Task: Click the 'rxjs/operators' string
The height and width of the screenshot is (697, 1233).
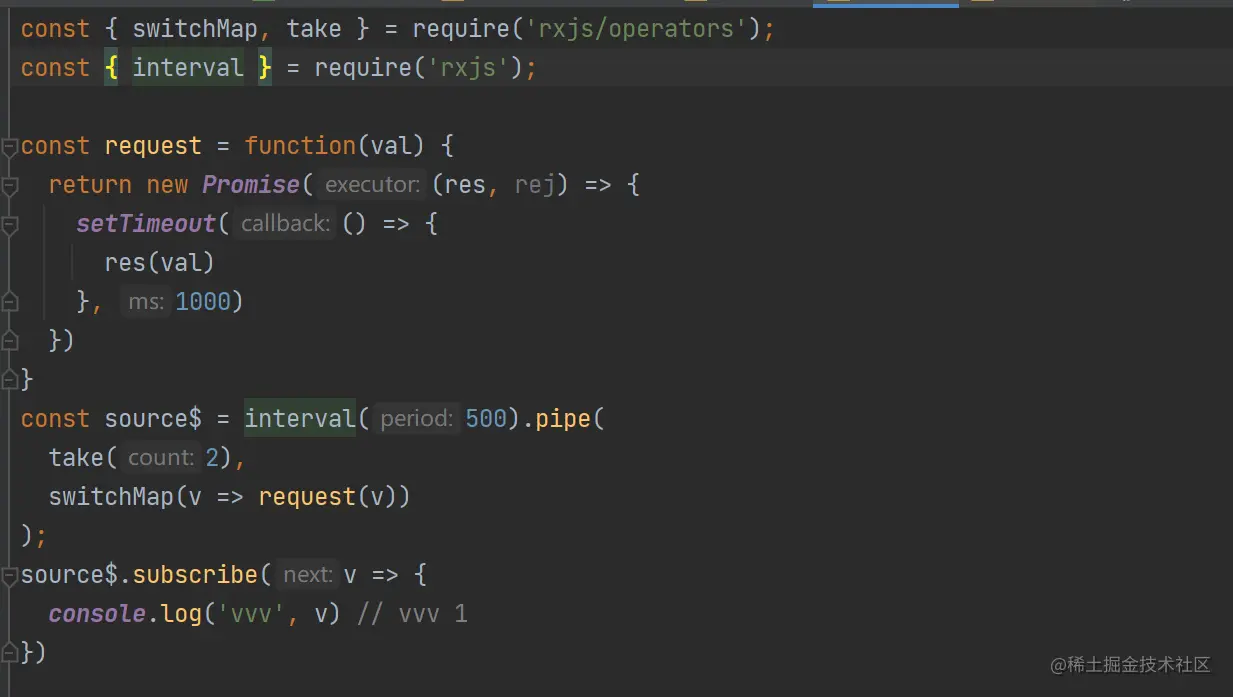Action: point(636,29)
